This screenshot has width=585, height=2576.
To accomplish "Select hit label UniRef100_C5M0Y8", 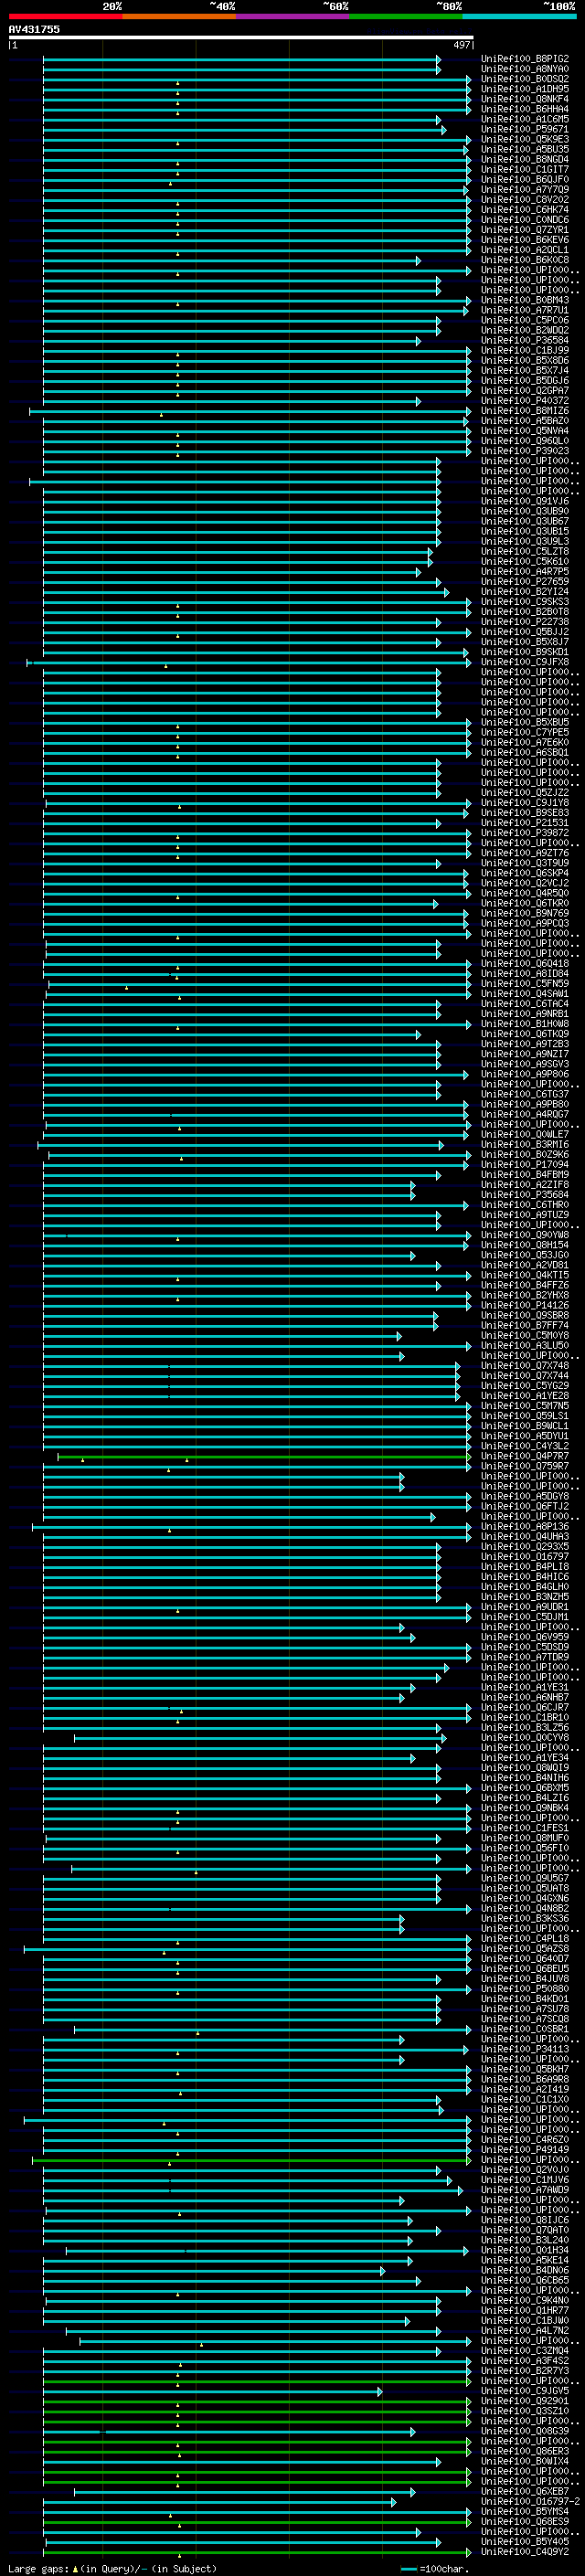I will pos(525,1336).
